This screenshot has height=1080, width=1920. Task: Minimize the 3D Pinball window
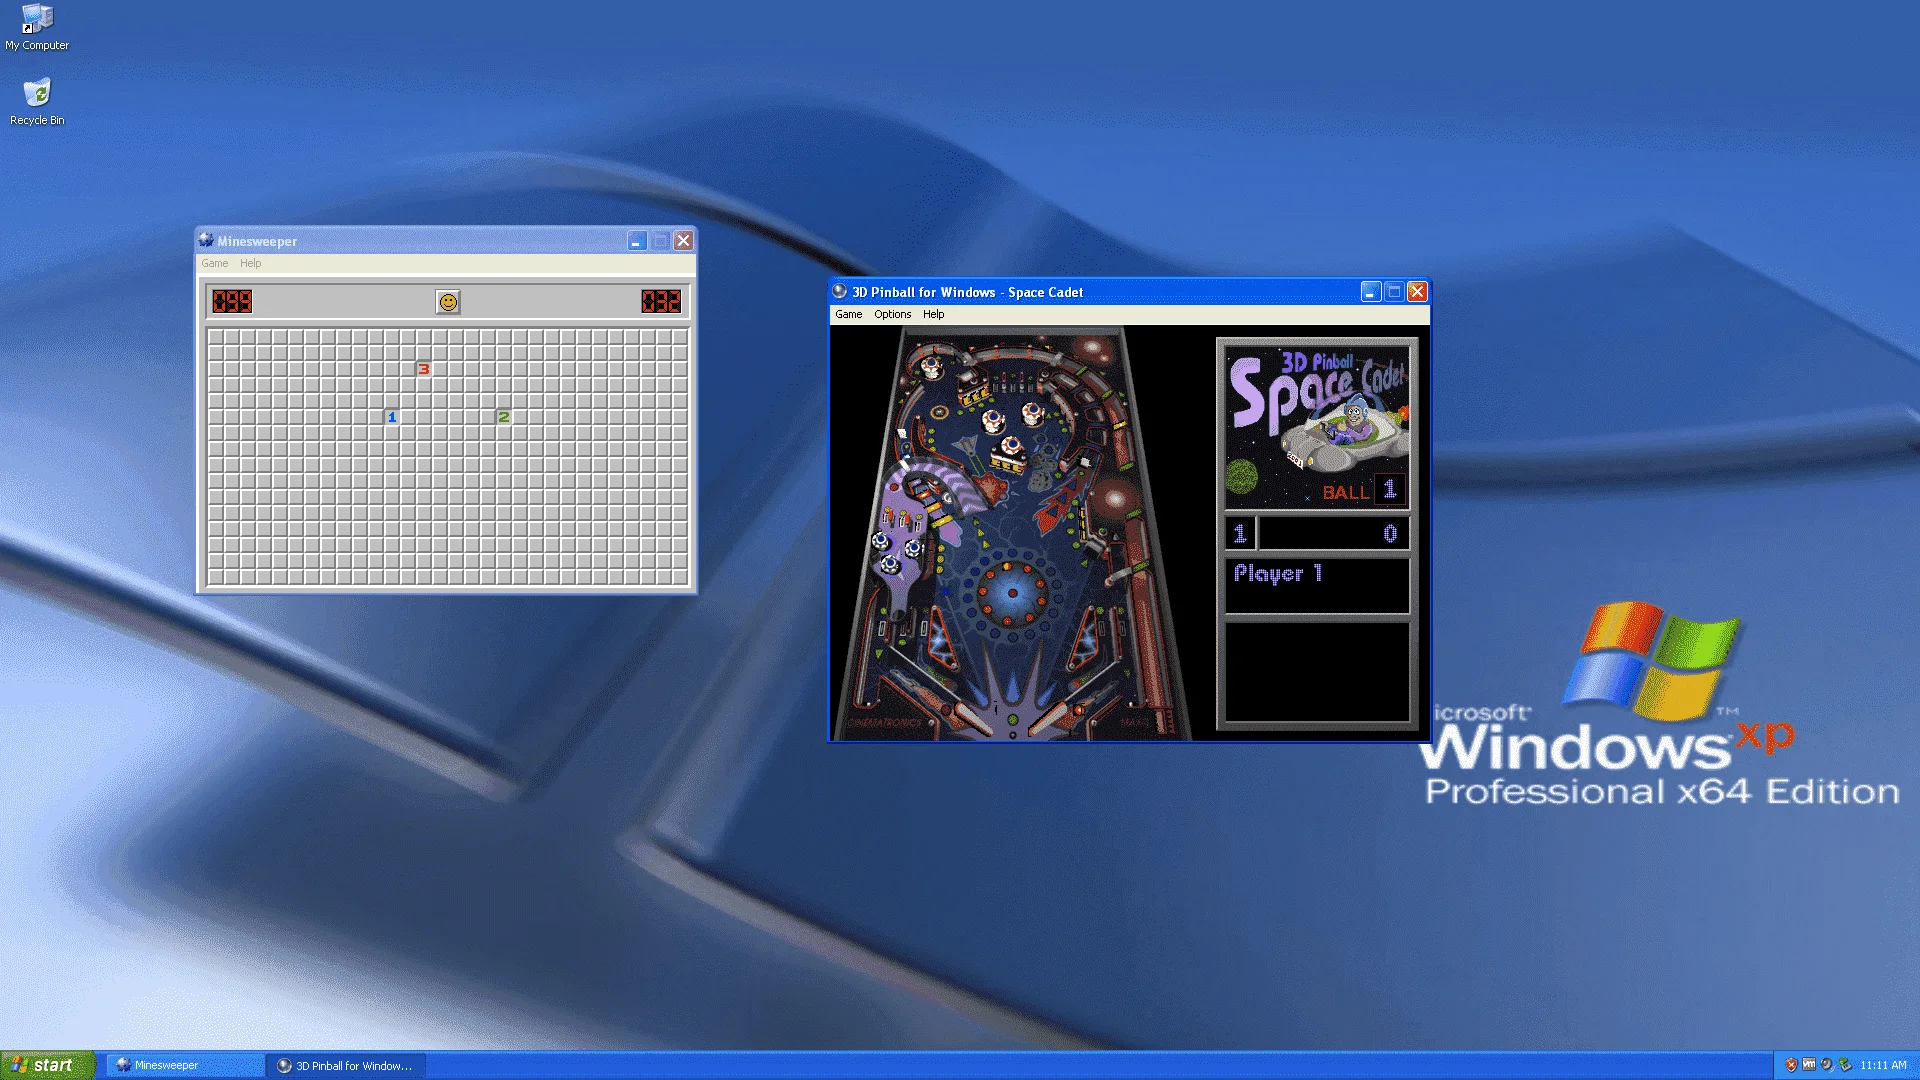tap(1371, 292)
